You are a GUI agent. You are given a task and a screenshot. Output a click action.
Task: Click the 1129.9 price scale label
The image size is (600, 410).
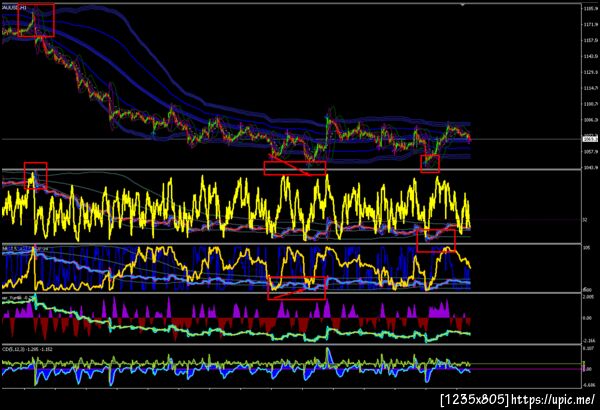(591, 72)
